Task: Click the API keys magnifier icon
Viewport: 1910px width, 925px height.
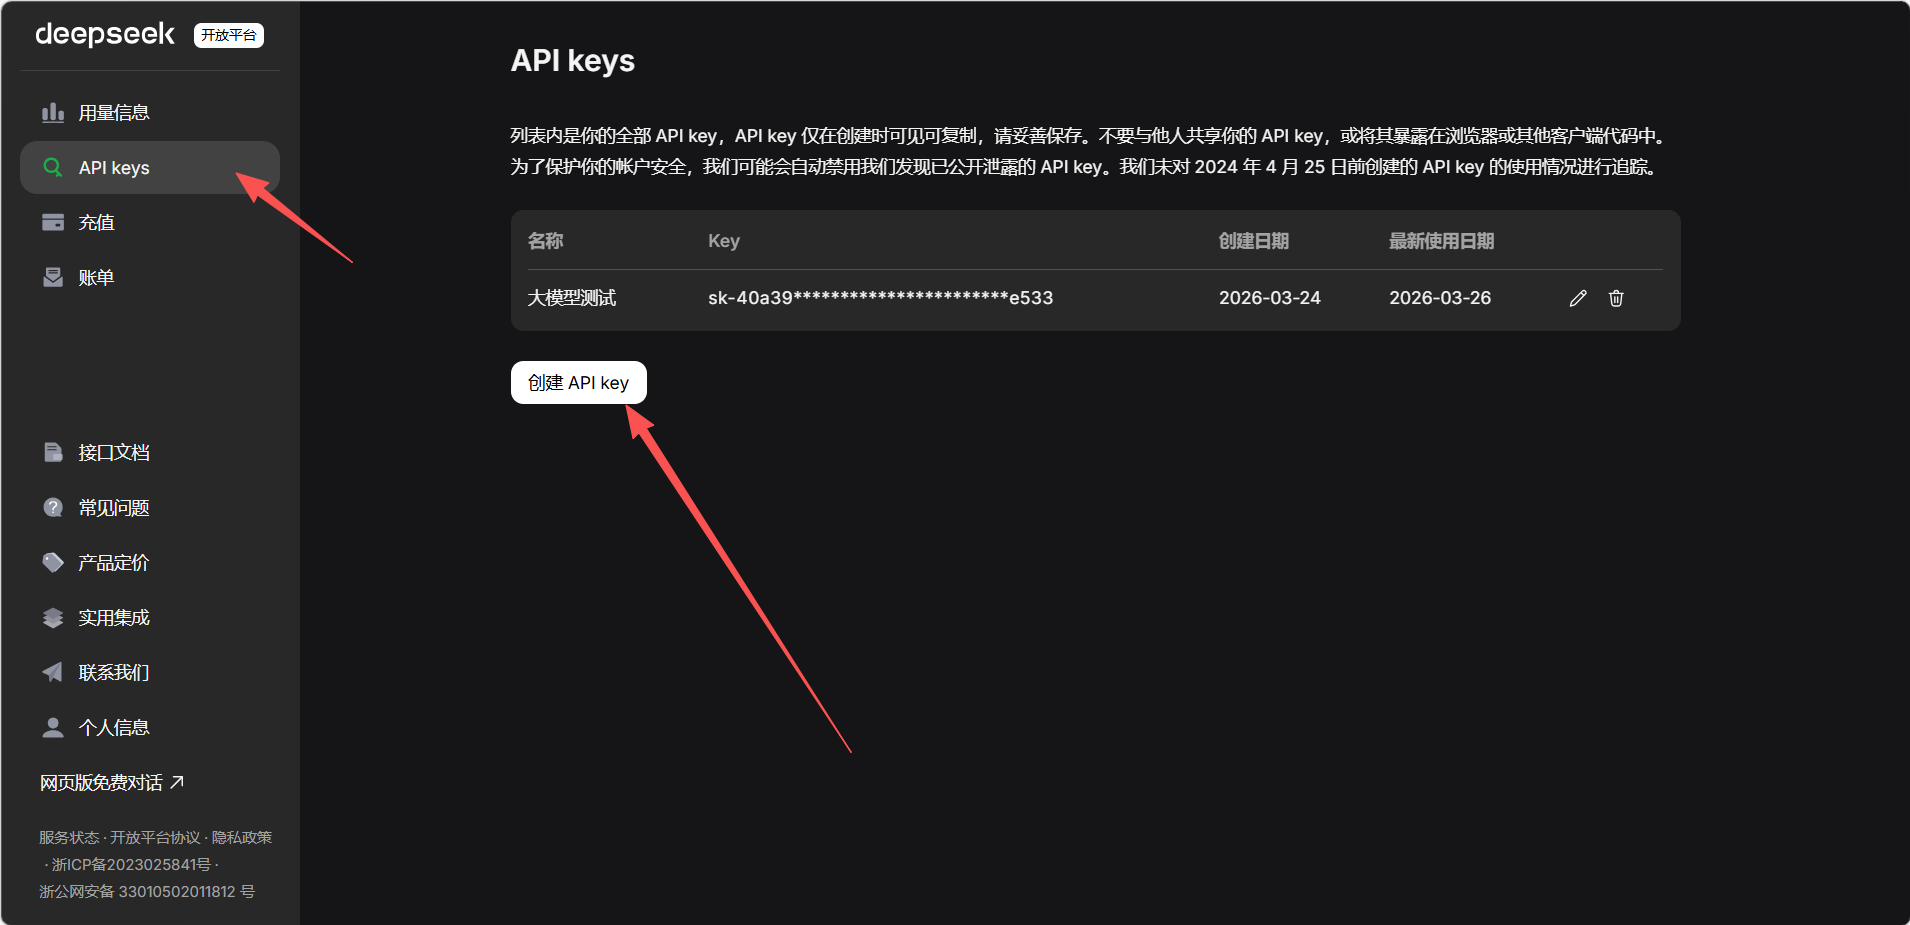Action: point(53,167)
